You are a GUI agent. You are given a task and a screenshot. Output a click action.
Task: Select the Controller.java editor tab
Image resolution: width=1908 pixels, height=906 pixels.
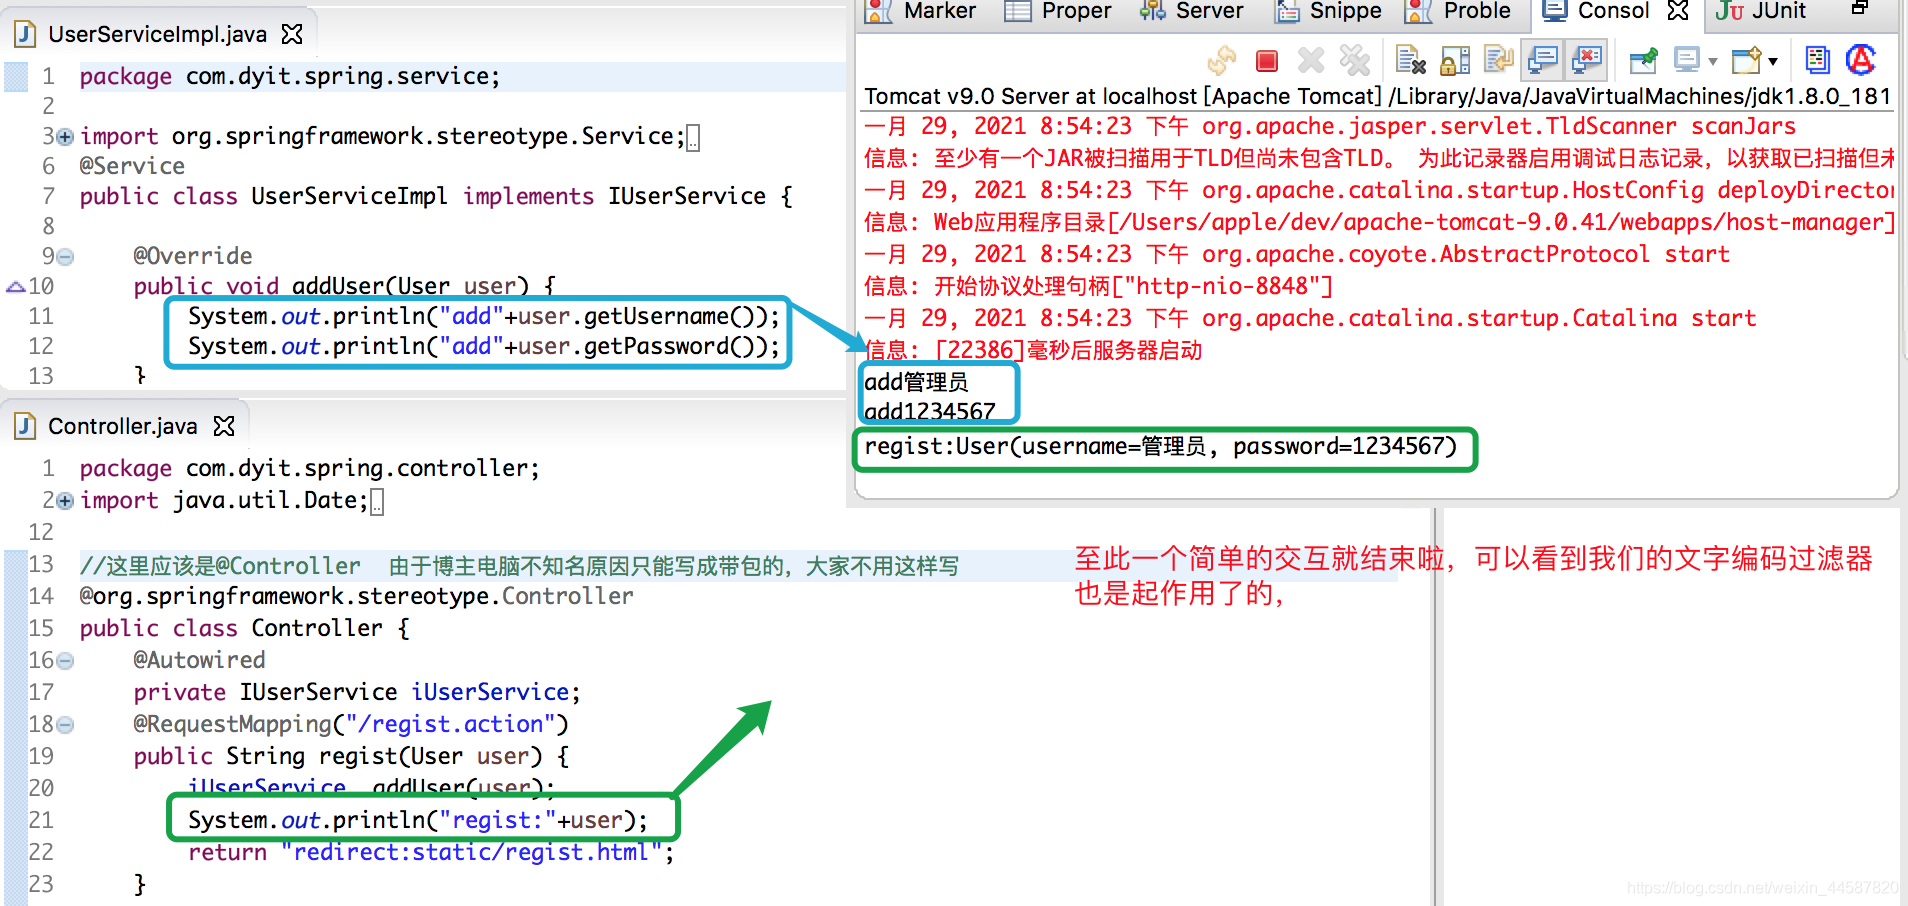(122, 426)
